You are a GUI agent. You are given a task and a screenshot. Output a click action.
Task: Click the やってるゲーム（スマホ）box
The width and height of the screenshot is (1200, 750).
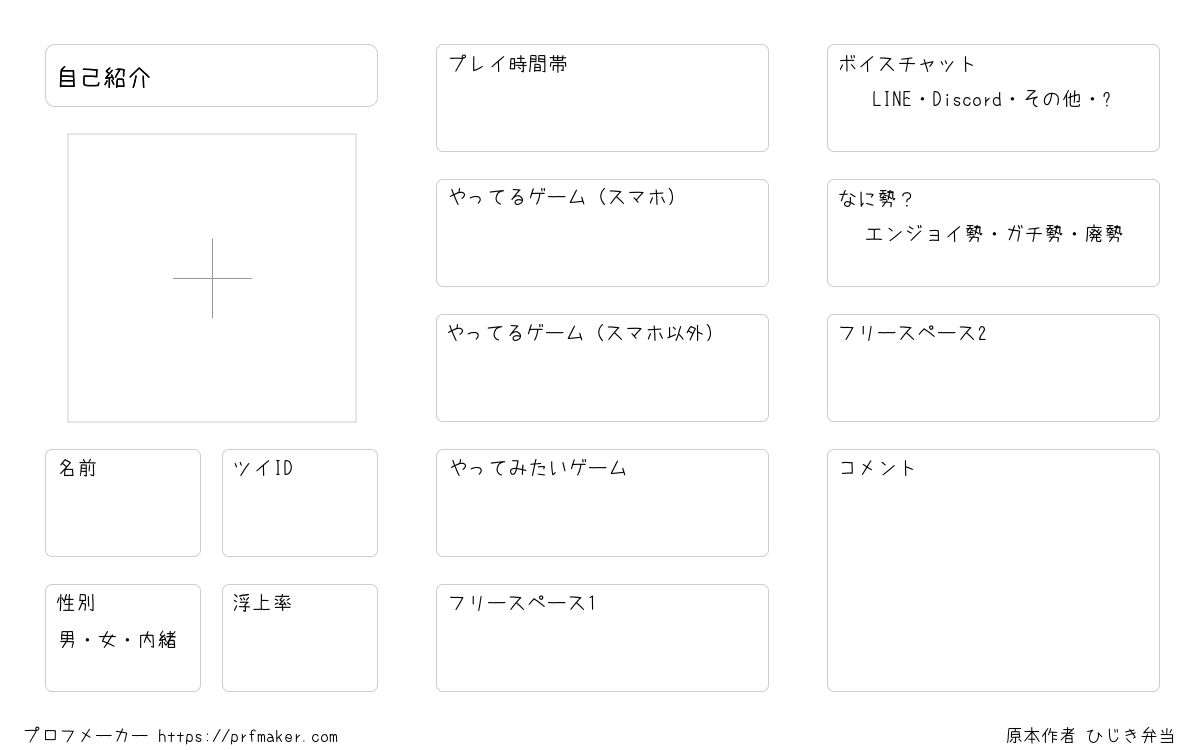[x=602, y=233]
